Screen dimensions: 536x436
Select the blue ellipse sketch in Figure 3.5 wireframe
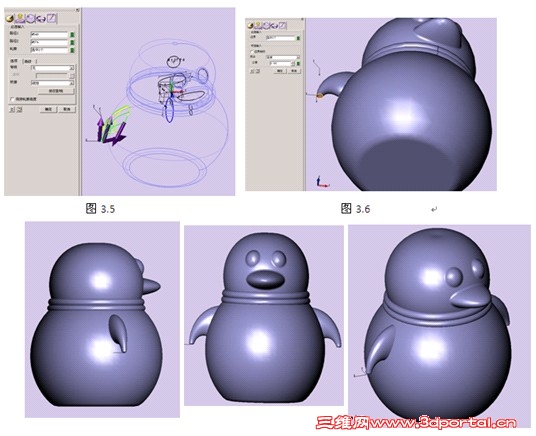pyautogui.click(x=170, y=110)
